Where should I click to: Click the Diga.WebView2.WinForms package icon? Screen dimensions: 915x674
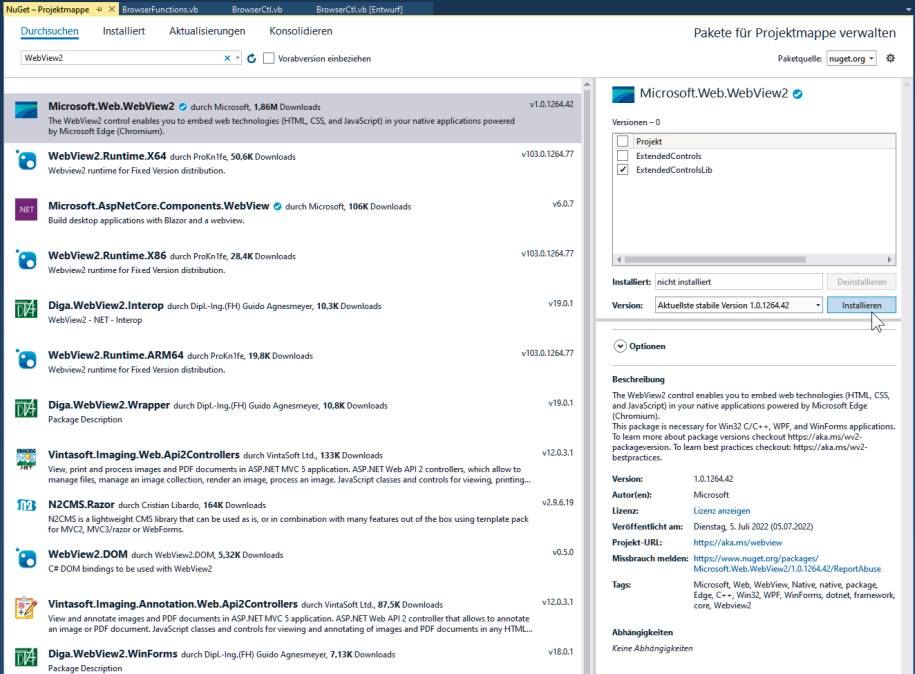(26, 658)
